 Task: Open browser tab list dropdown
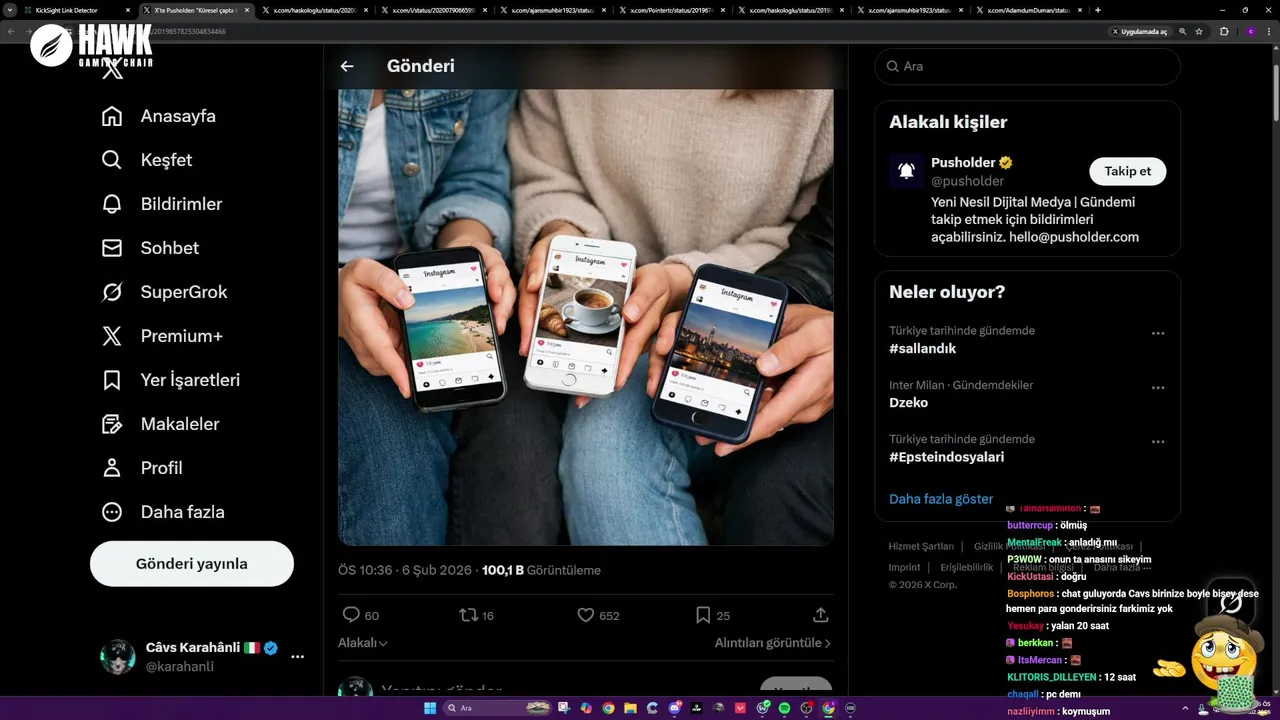9,10
